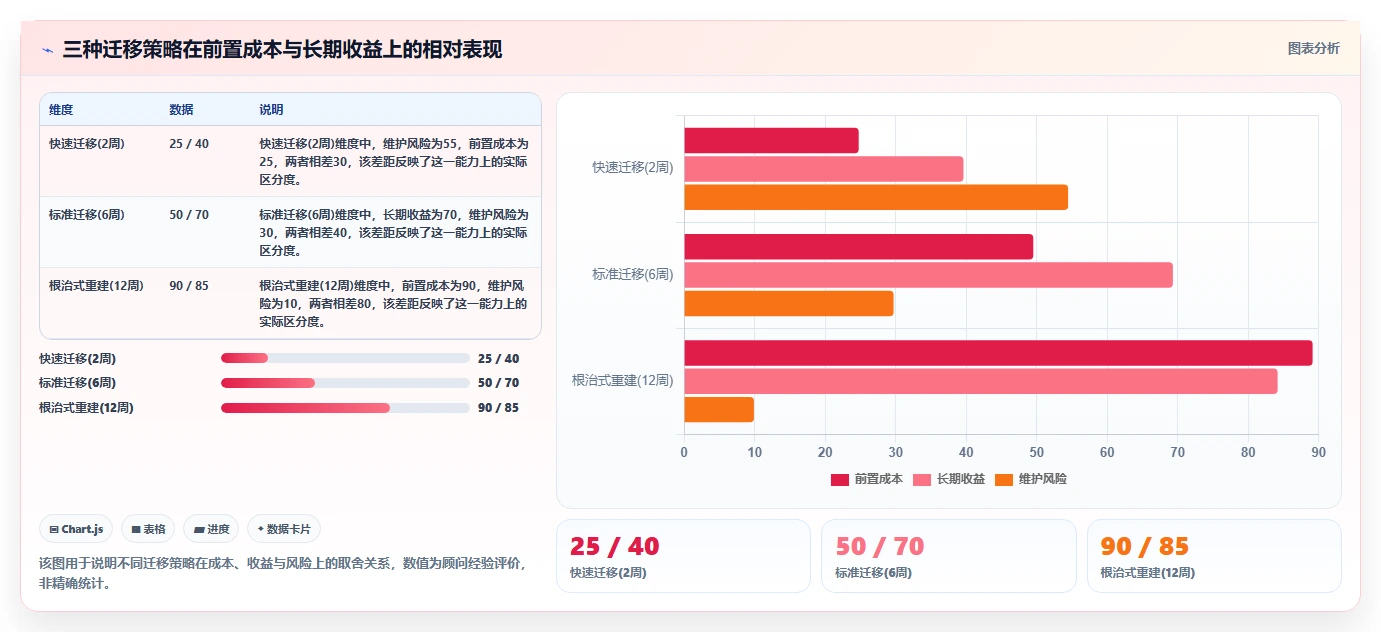1381x632 pixels.
Task: Click the lightning icon beside the title
Action: pyautogui.click(x=47, y=50)
